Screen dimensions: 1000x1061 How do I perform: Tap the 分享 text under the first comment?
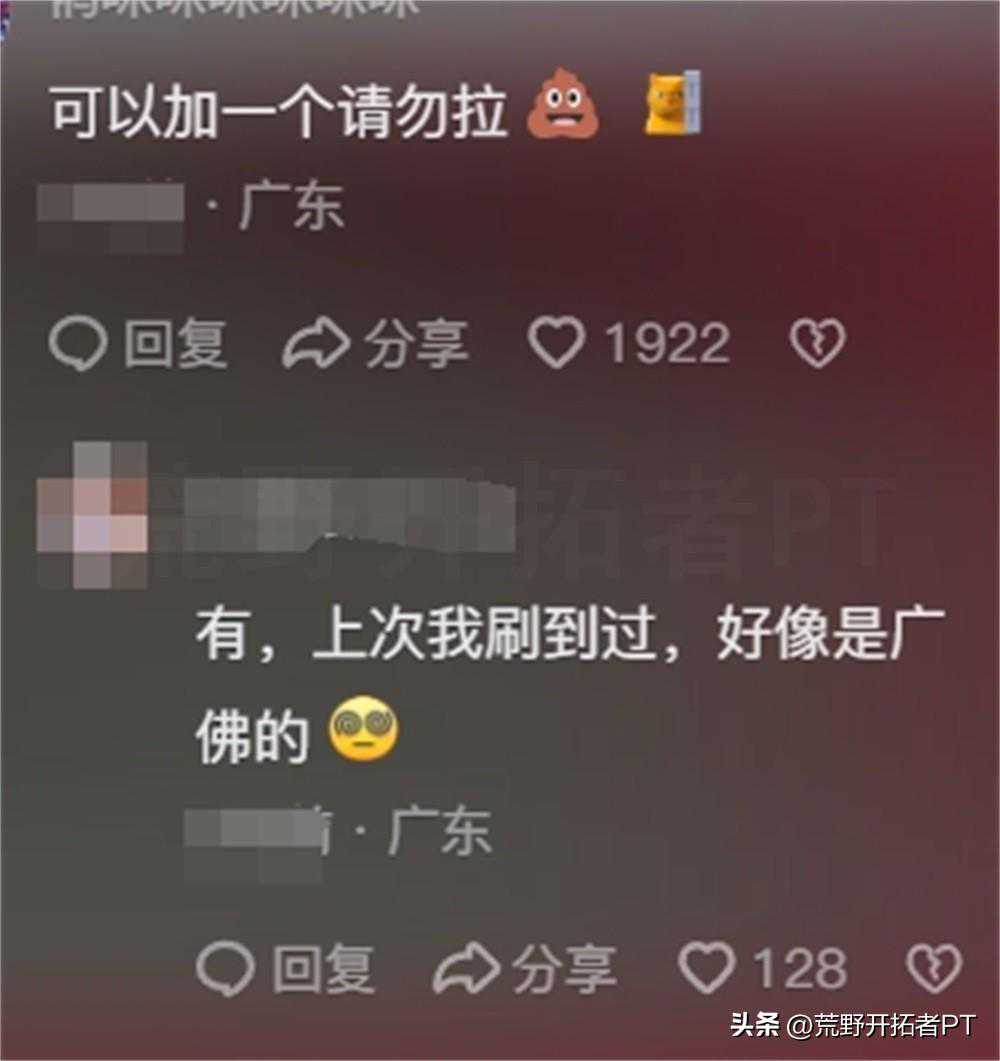click(x=417, y=343)
